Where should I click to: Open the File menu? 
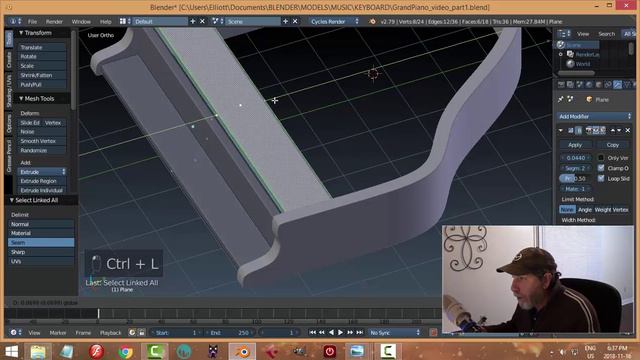32,22
